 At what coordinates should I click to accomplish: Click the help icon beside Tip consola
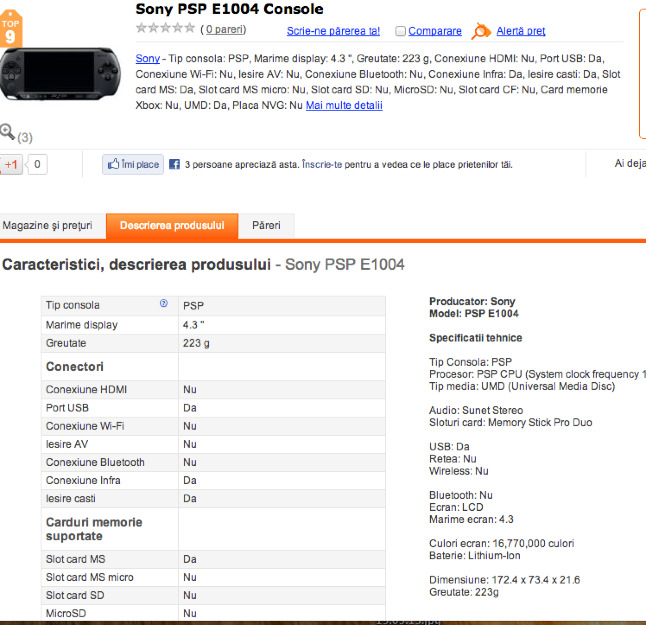tap(164, 304)
